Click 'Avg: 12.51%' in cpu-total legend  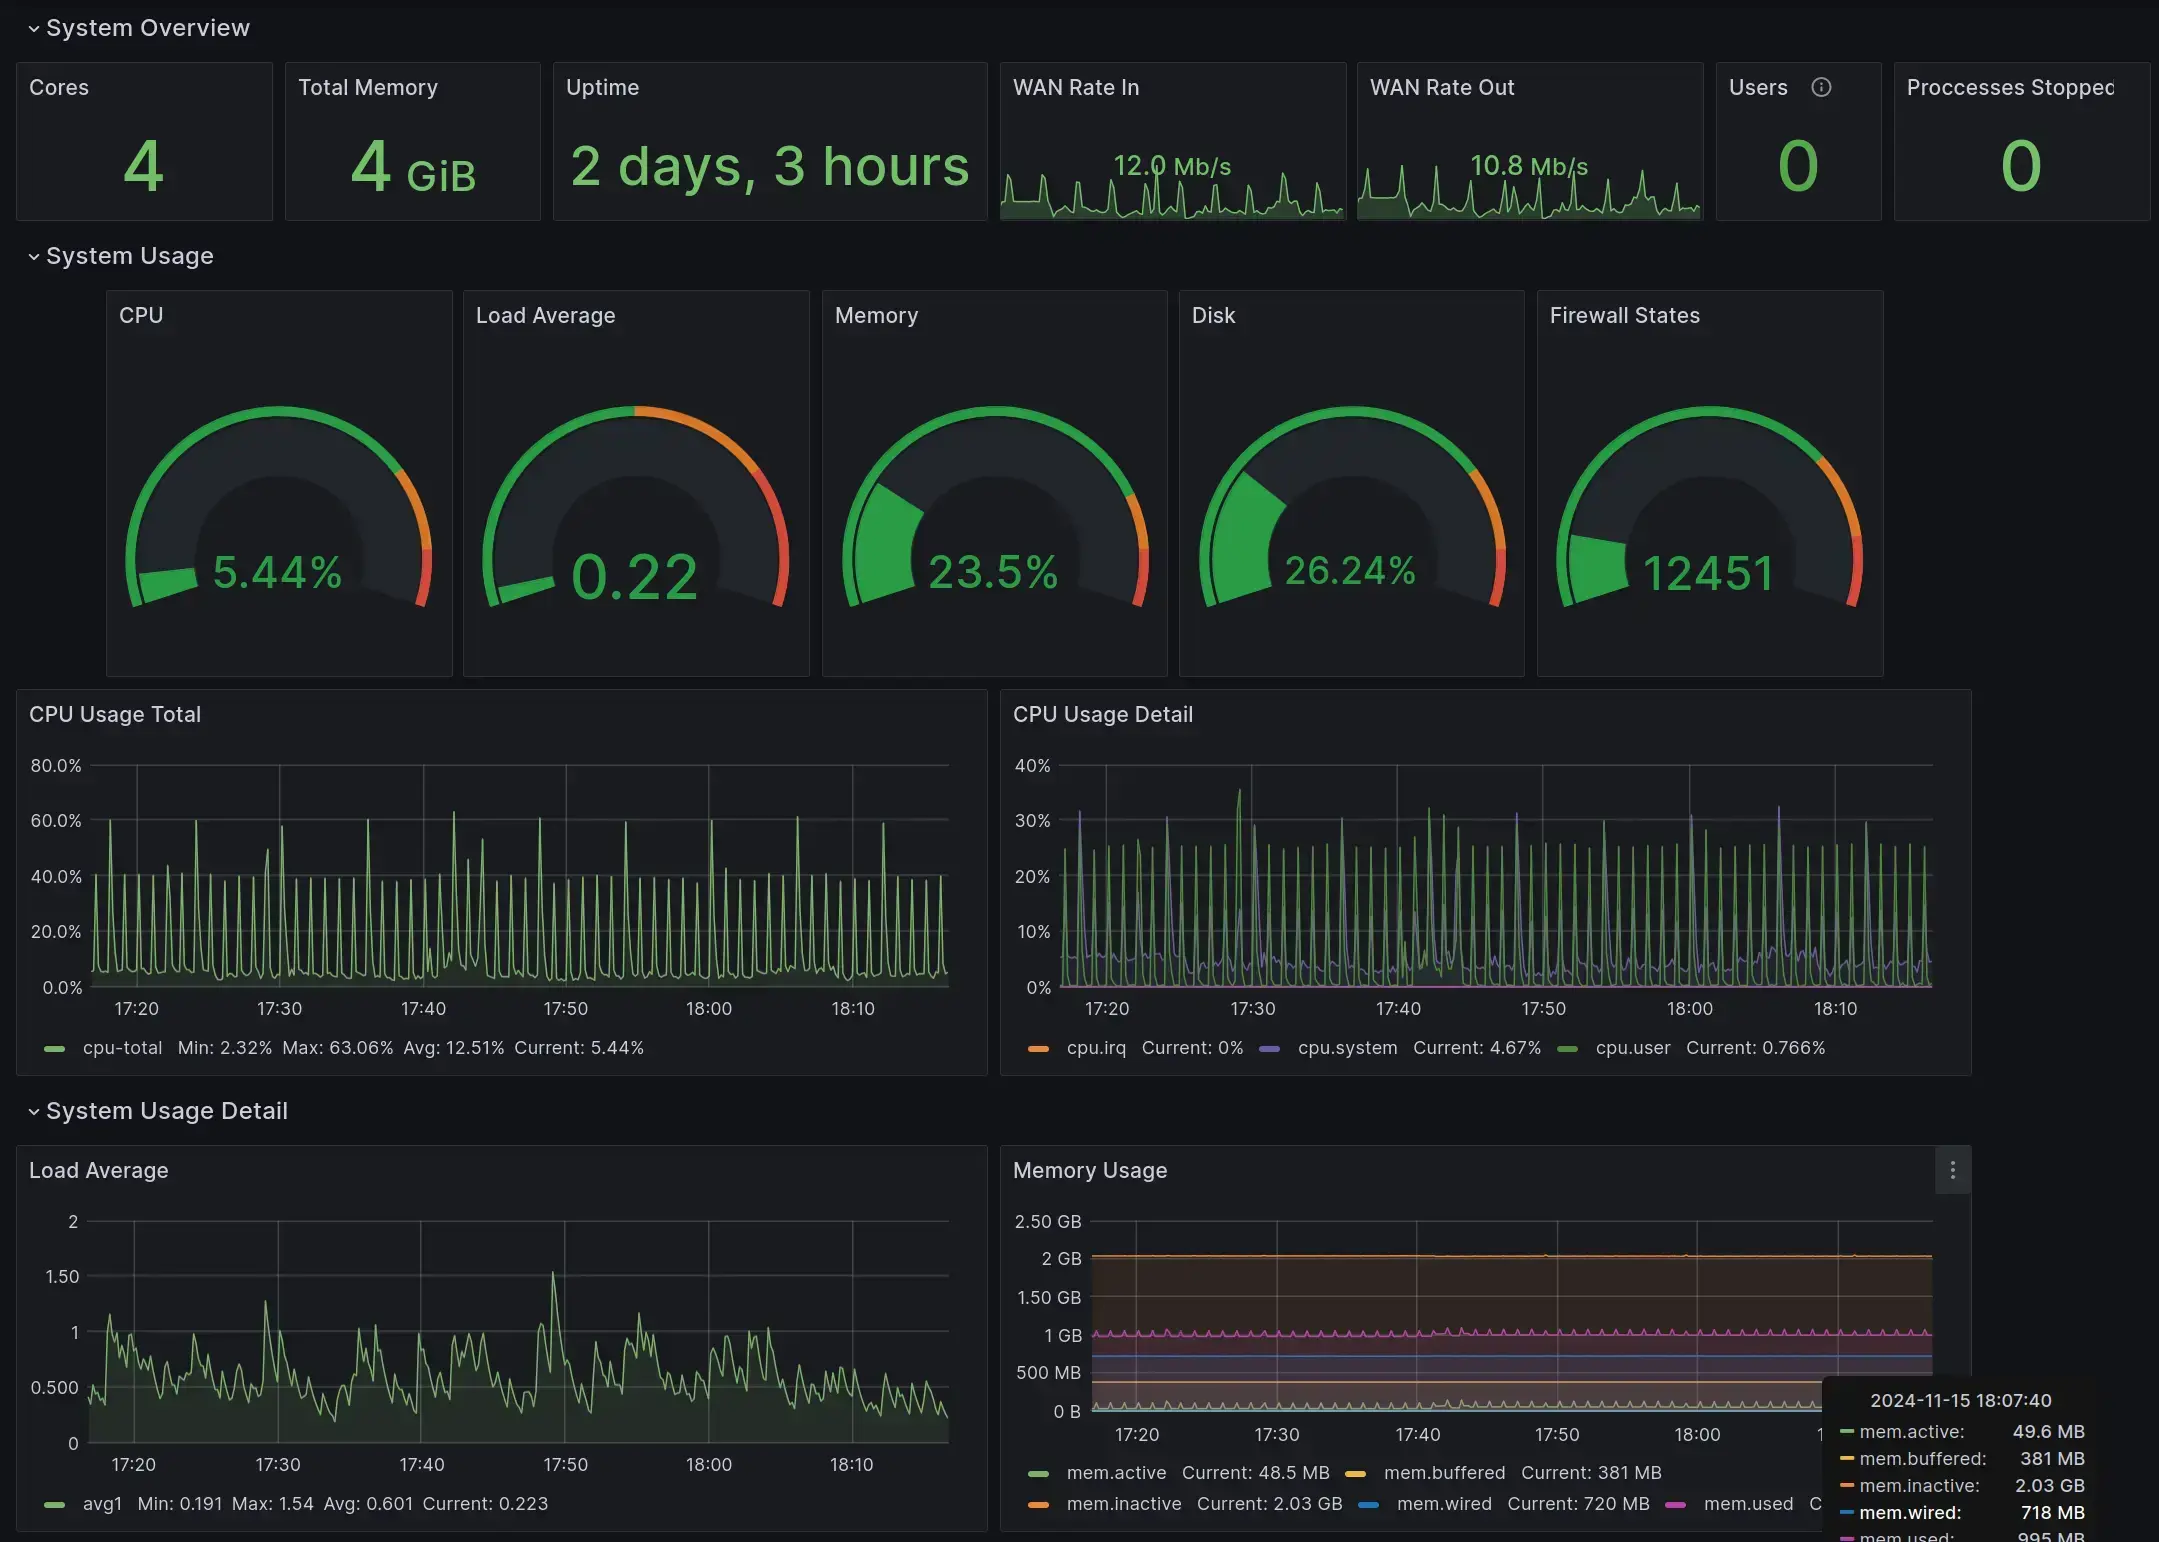coord(454,1048)
